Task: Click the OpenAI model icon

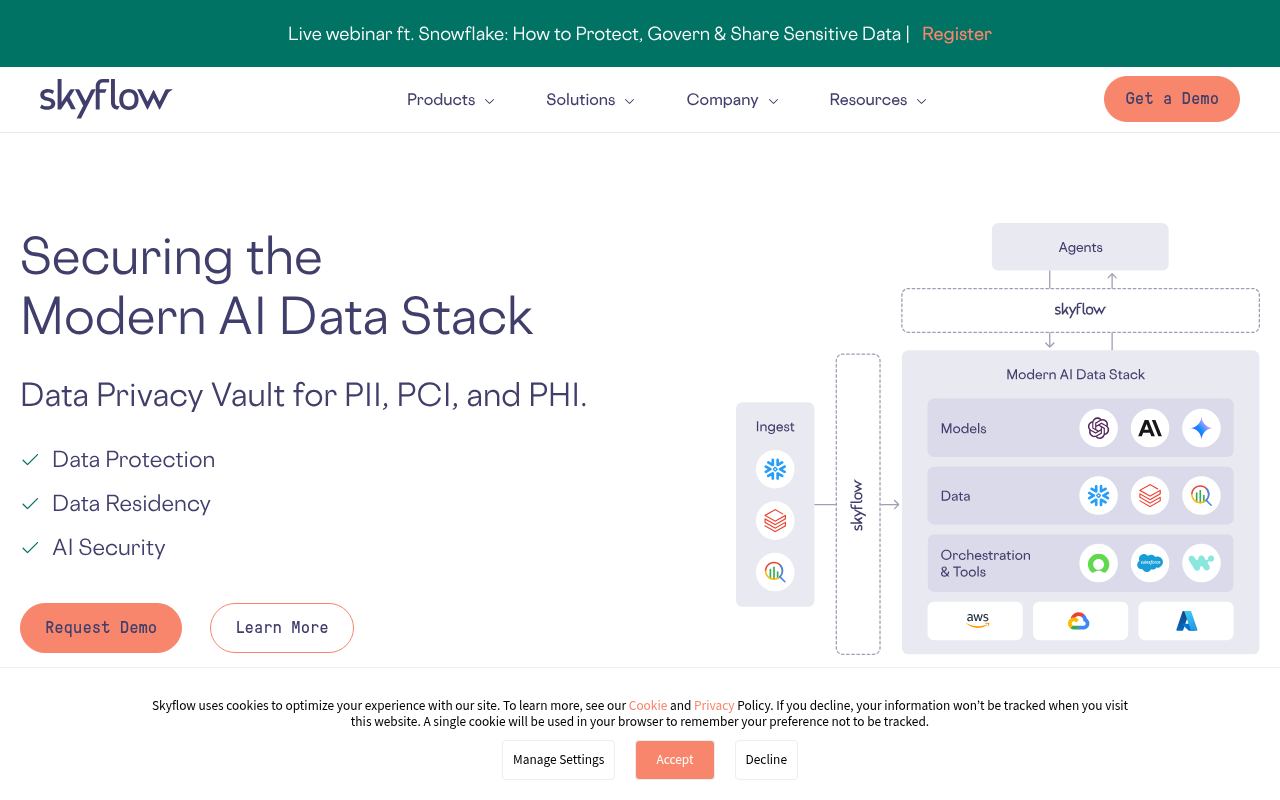Action: [x=1098, y=428]
